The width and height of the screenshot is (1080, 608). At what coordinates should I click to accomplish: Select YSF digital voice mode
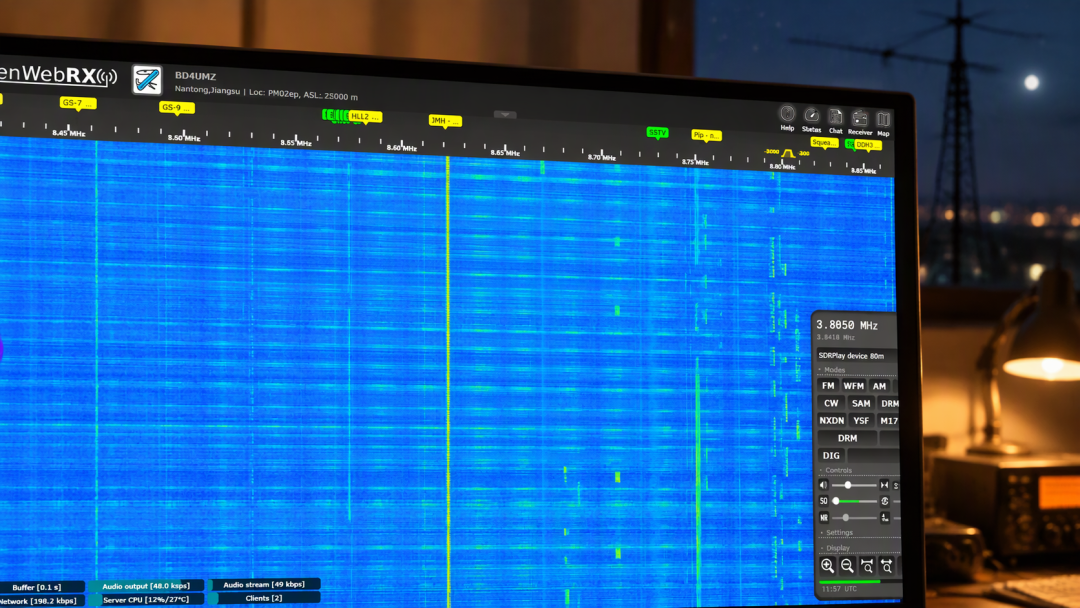tap(861, 421)
